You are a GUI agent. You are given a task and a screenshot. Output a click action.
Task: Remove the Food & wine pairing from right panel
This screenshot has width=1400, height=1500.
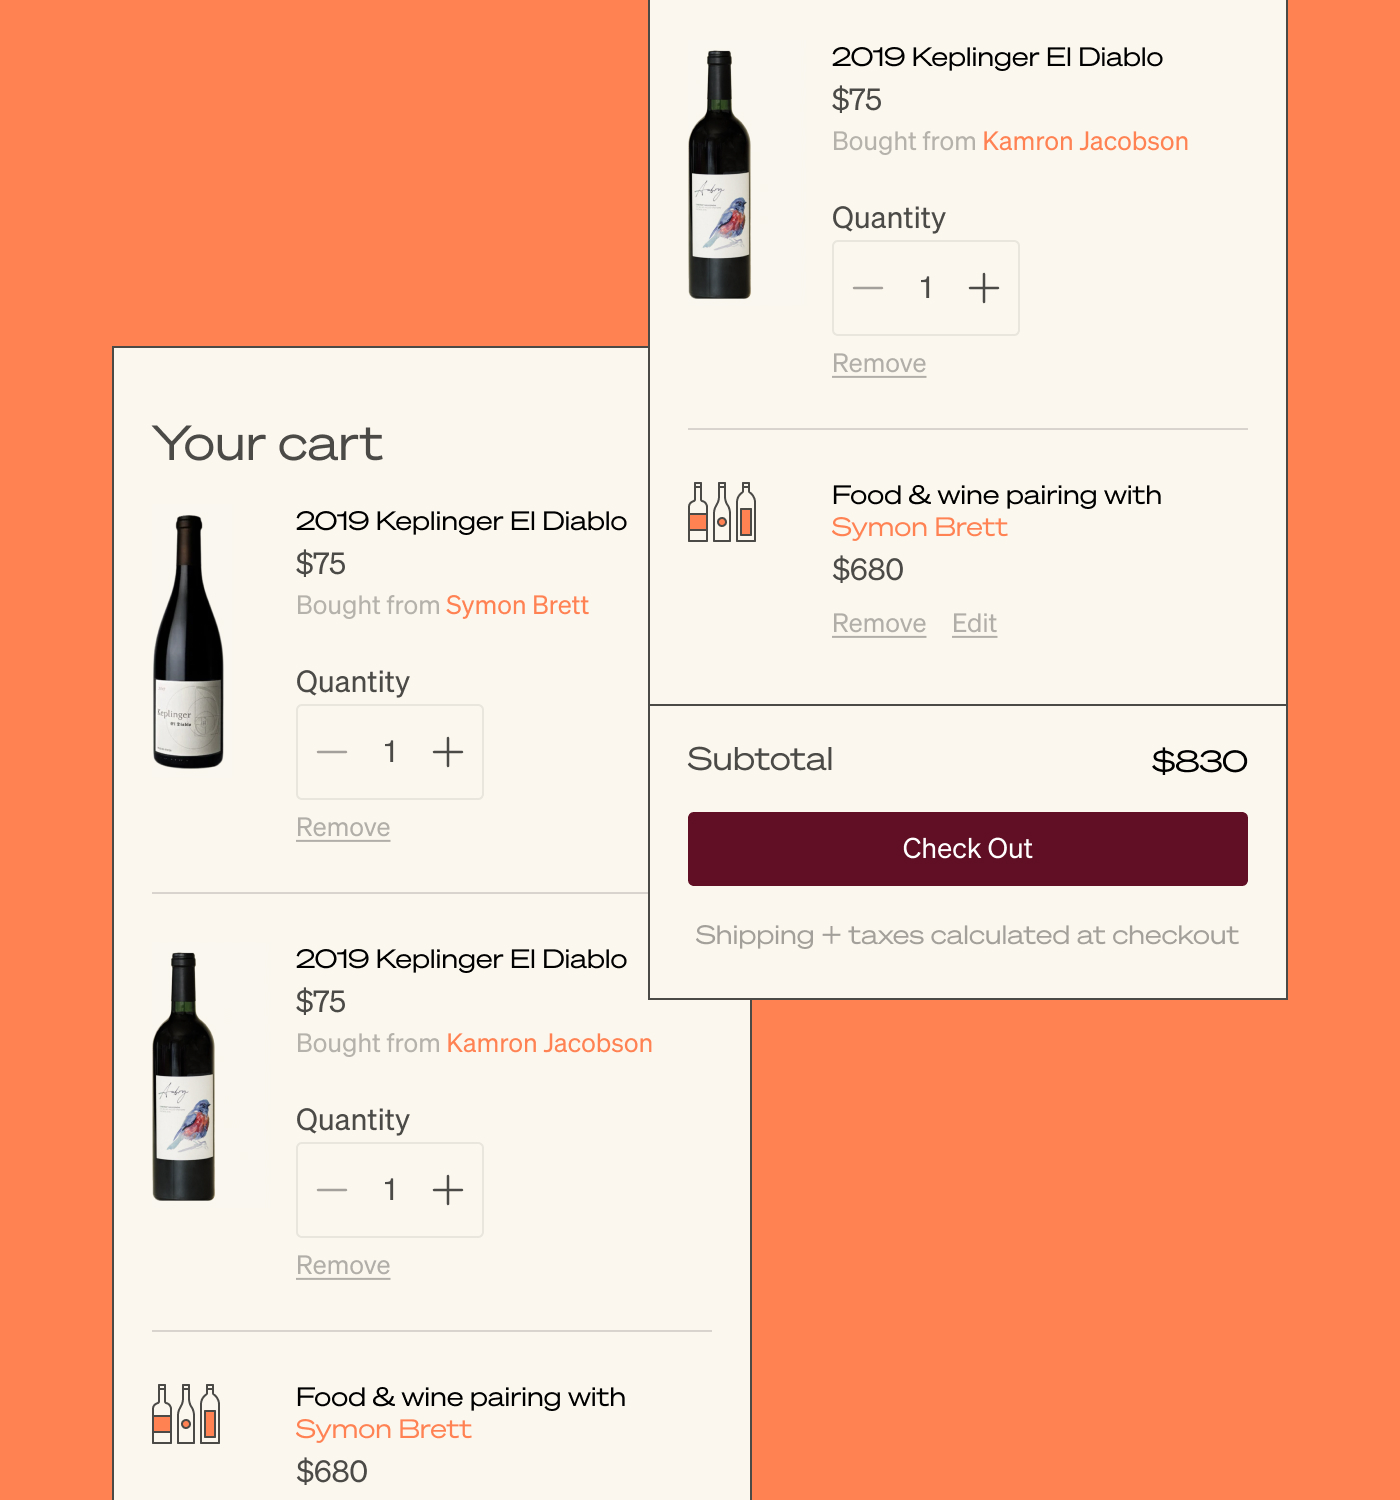pyautogui.click(x=878, y=623)
